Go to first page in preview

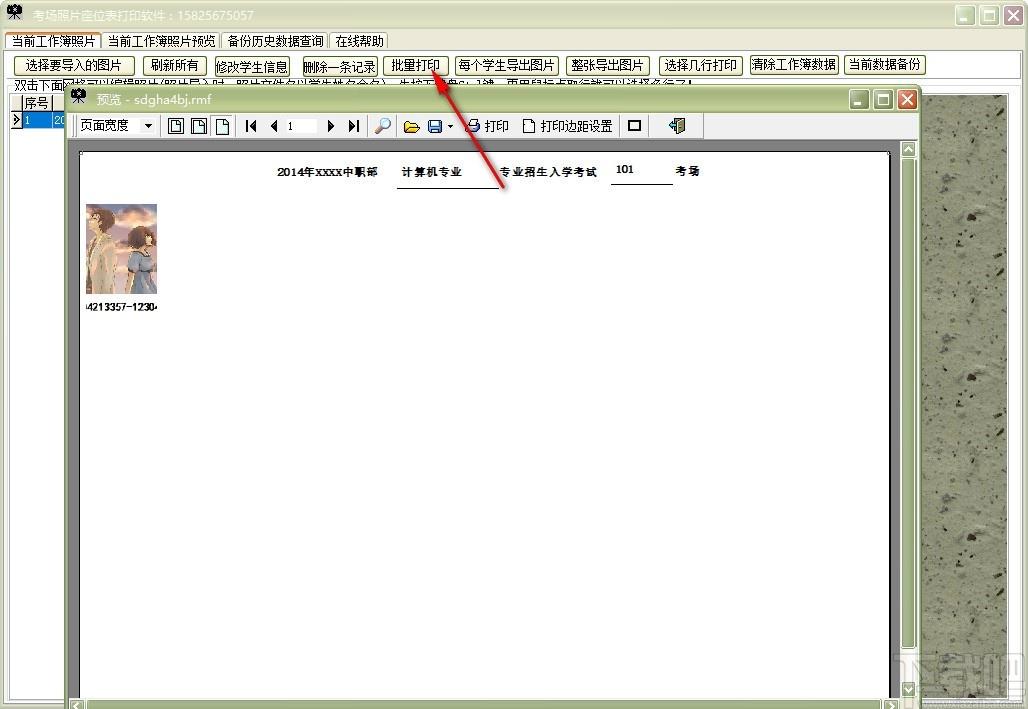pos(250,126)
